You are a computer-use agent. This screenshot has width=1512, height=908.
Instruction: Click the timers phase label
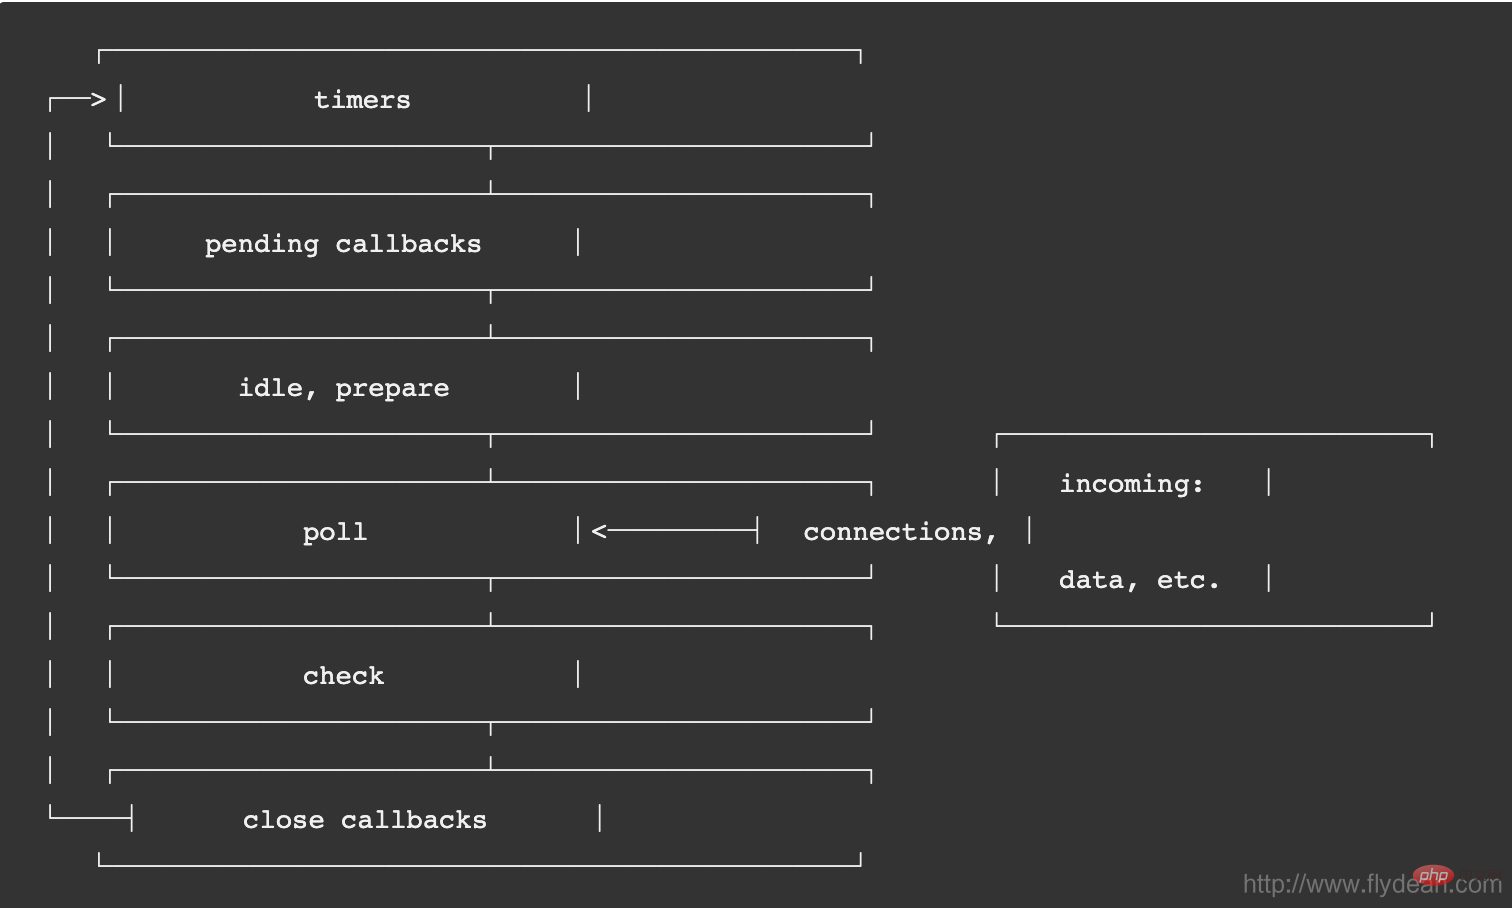362,100
